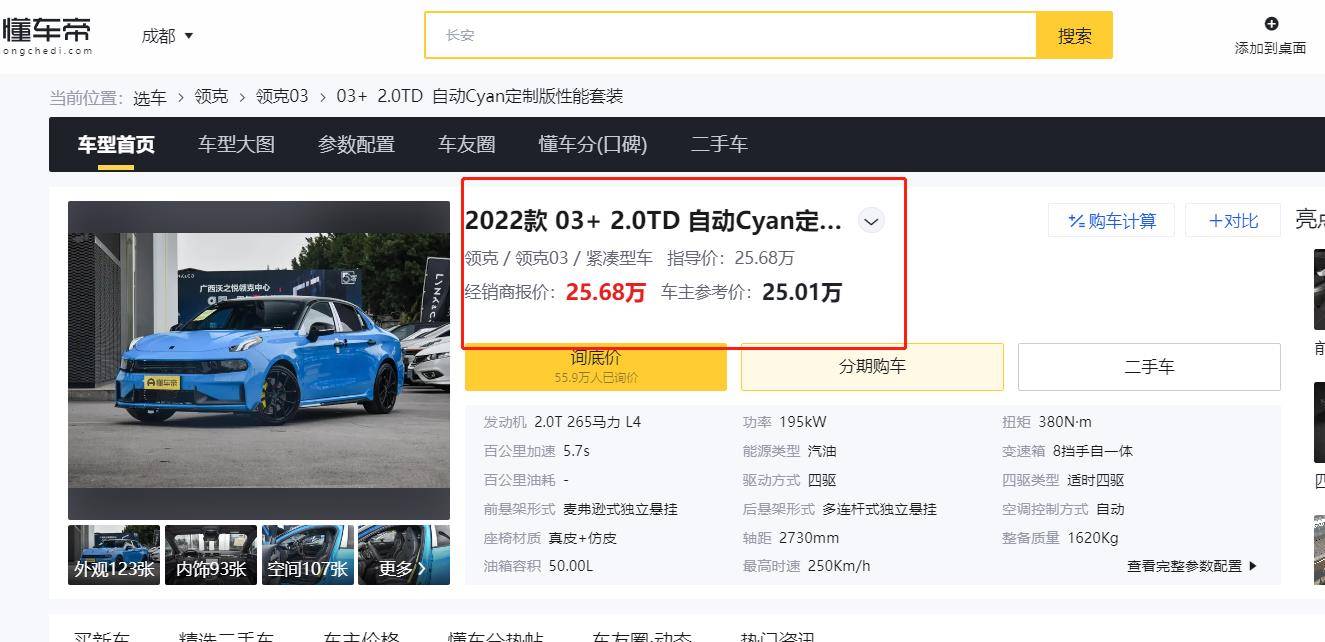Expand the car model version dropdown
Viewport: 1325px width, 642px height.
(x=872, y=221)
